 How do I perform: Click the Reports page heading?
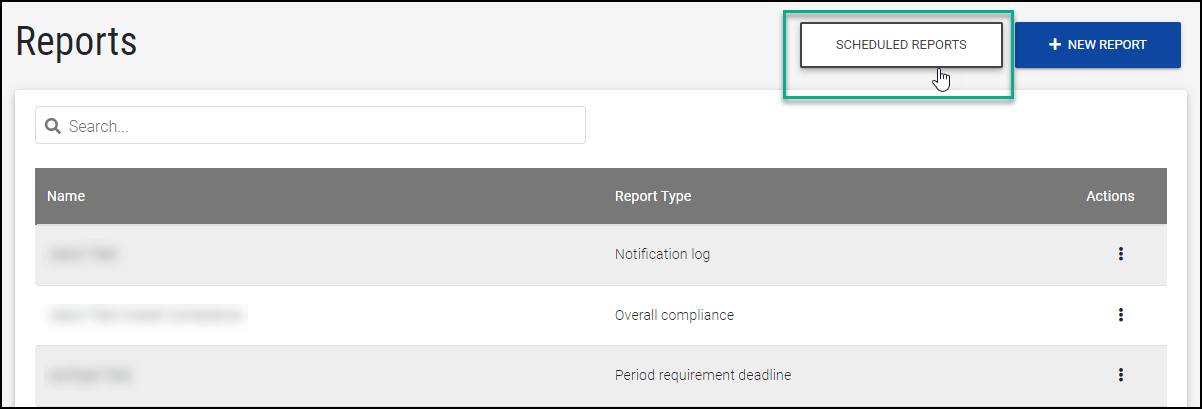tap(76, 42)
